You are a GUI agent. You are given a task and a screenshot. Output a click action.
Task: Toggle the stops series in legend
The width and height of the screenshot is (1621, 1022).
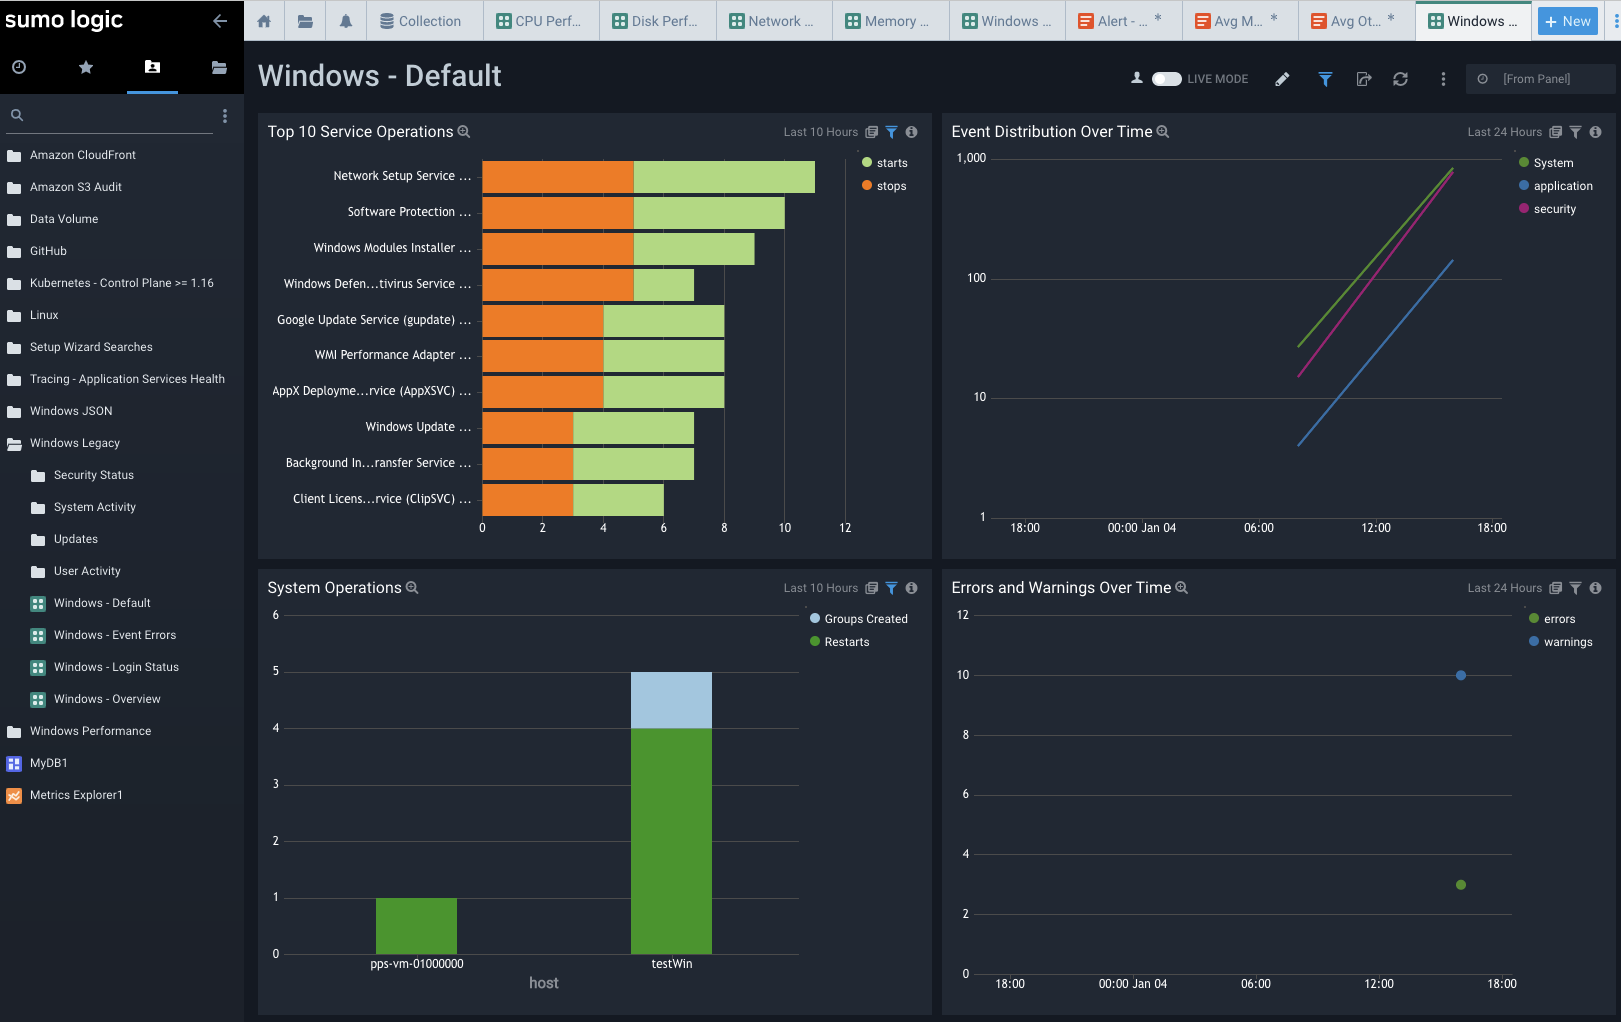pyautogui.click(x=884, y=186)
